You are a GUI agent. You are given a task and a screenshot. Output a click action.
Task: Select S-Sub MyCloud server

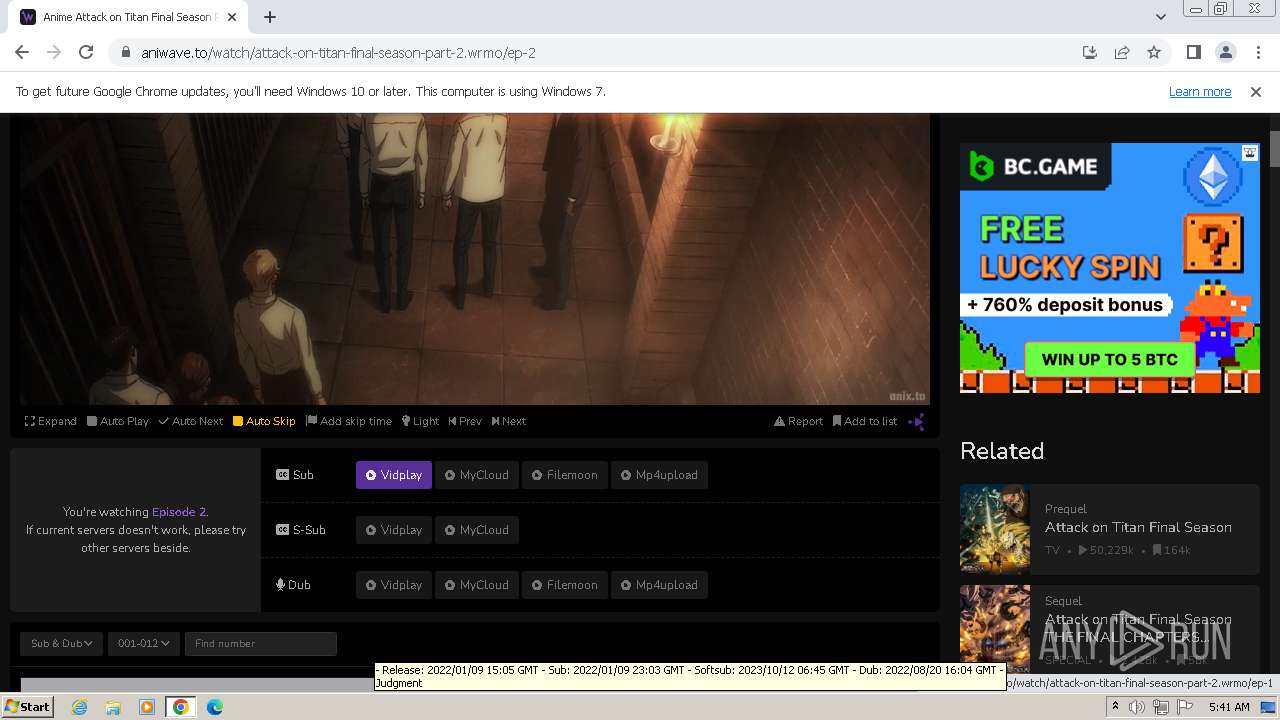(x=477, y=530)
